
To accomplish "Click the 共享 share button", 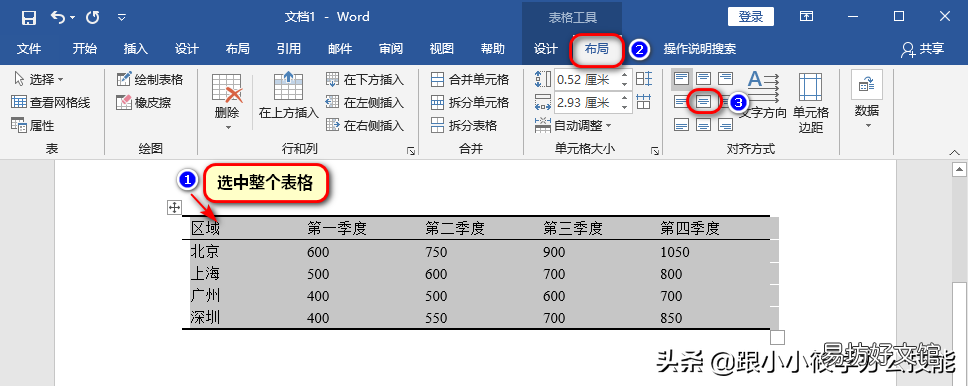I will [923, 49].
